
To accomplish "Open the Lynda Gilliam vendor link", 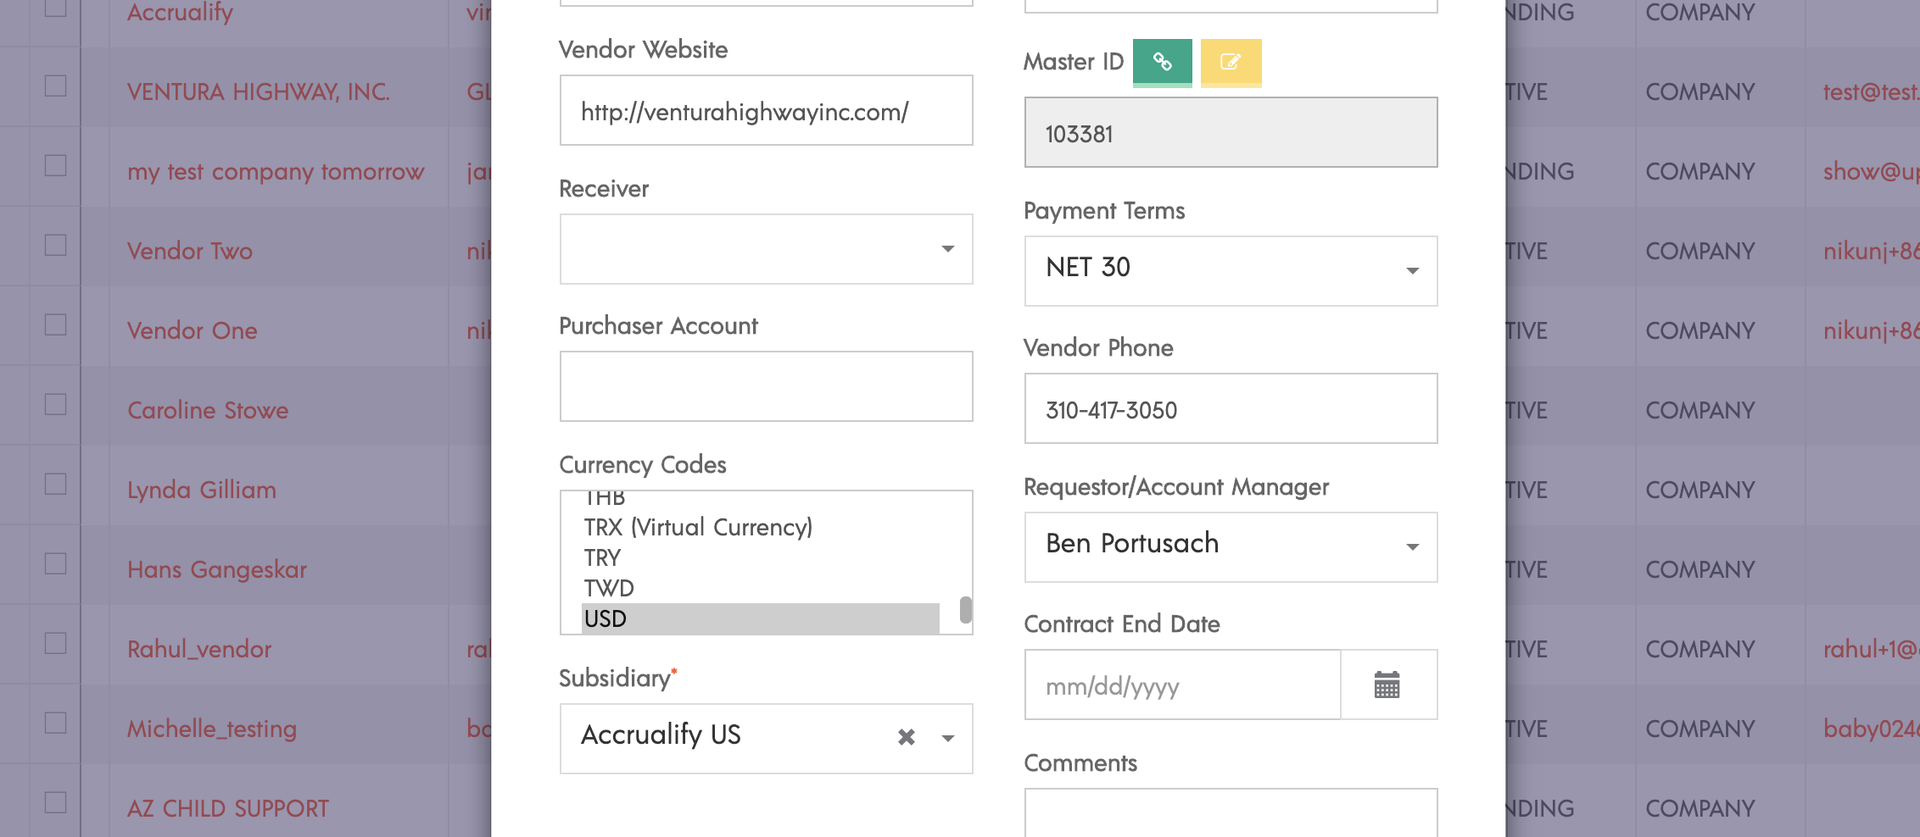I will pyautogui.click(x=202, y=490).
